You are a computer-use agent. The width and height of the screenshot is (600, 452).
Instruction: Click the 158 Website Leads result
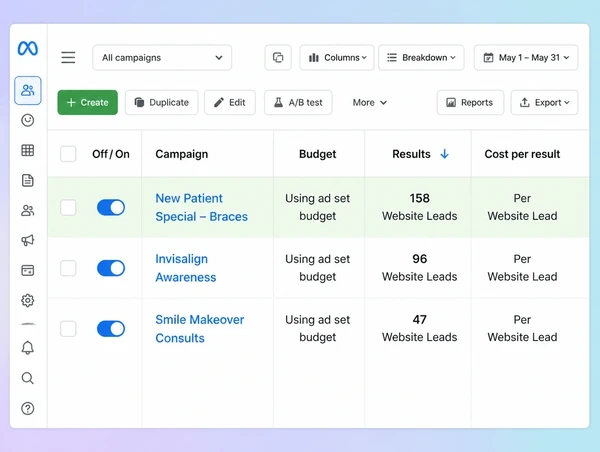(x=419, y=207)
